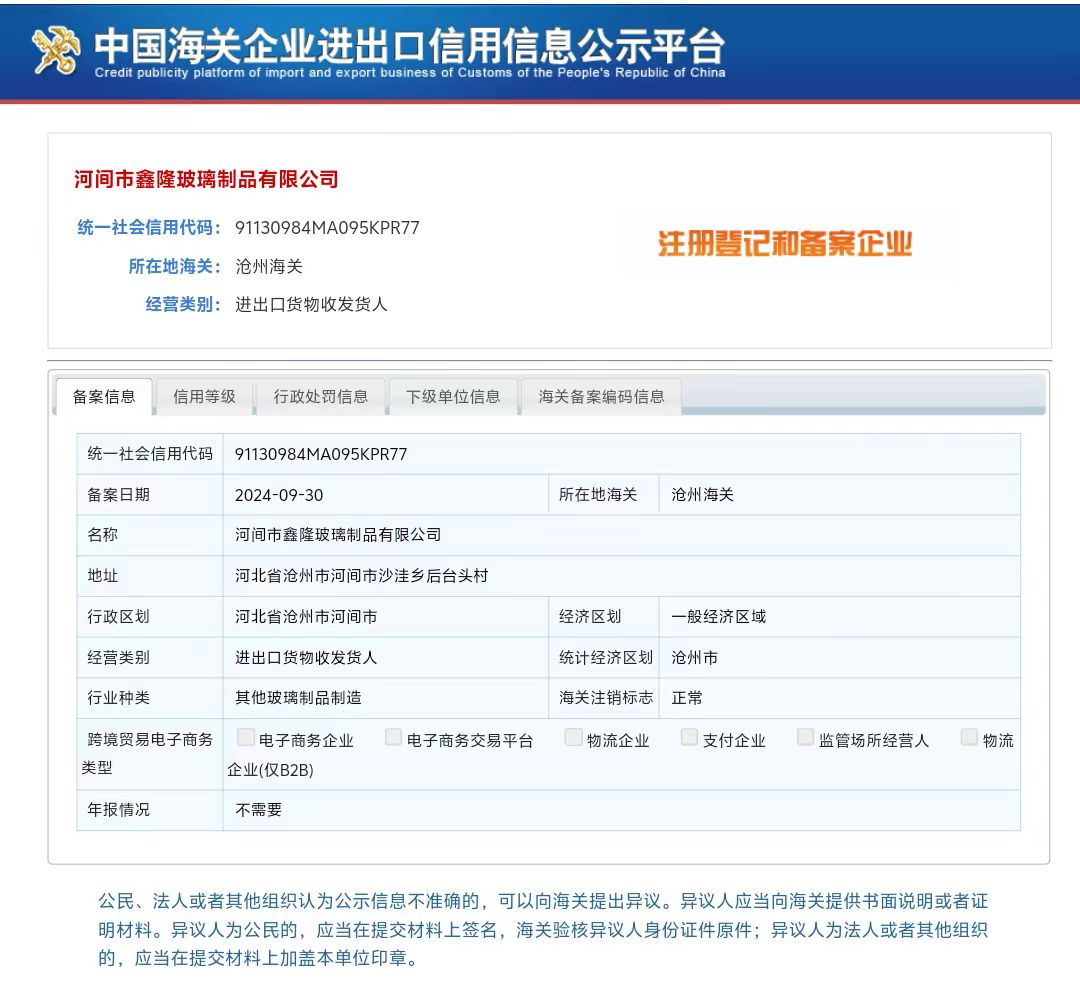
Task: Click the English subtitle beginning Credit publicity platform
Action: (x=410, y=73)
